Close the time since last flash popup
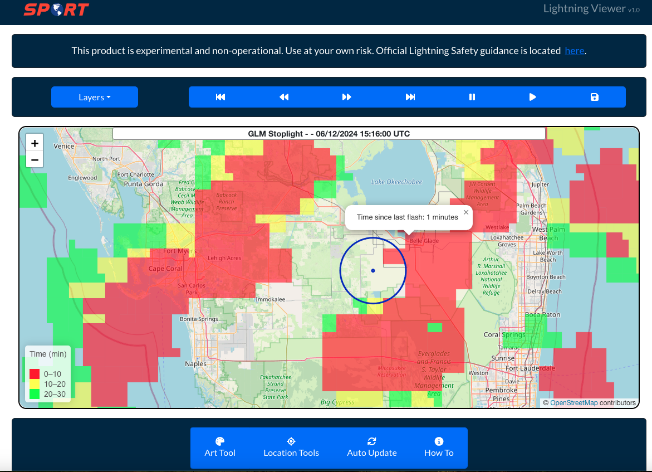Viewport: 652px width, 472px height. click(465, 212)
